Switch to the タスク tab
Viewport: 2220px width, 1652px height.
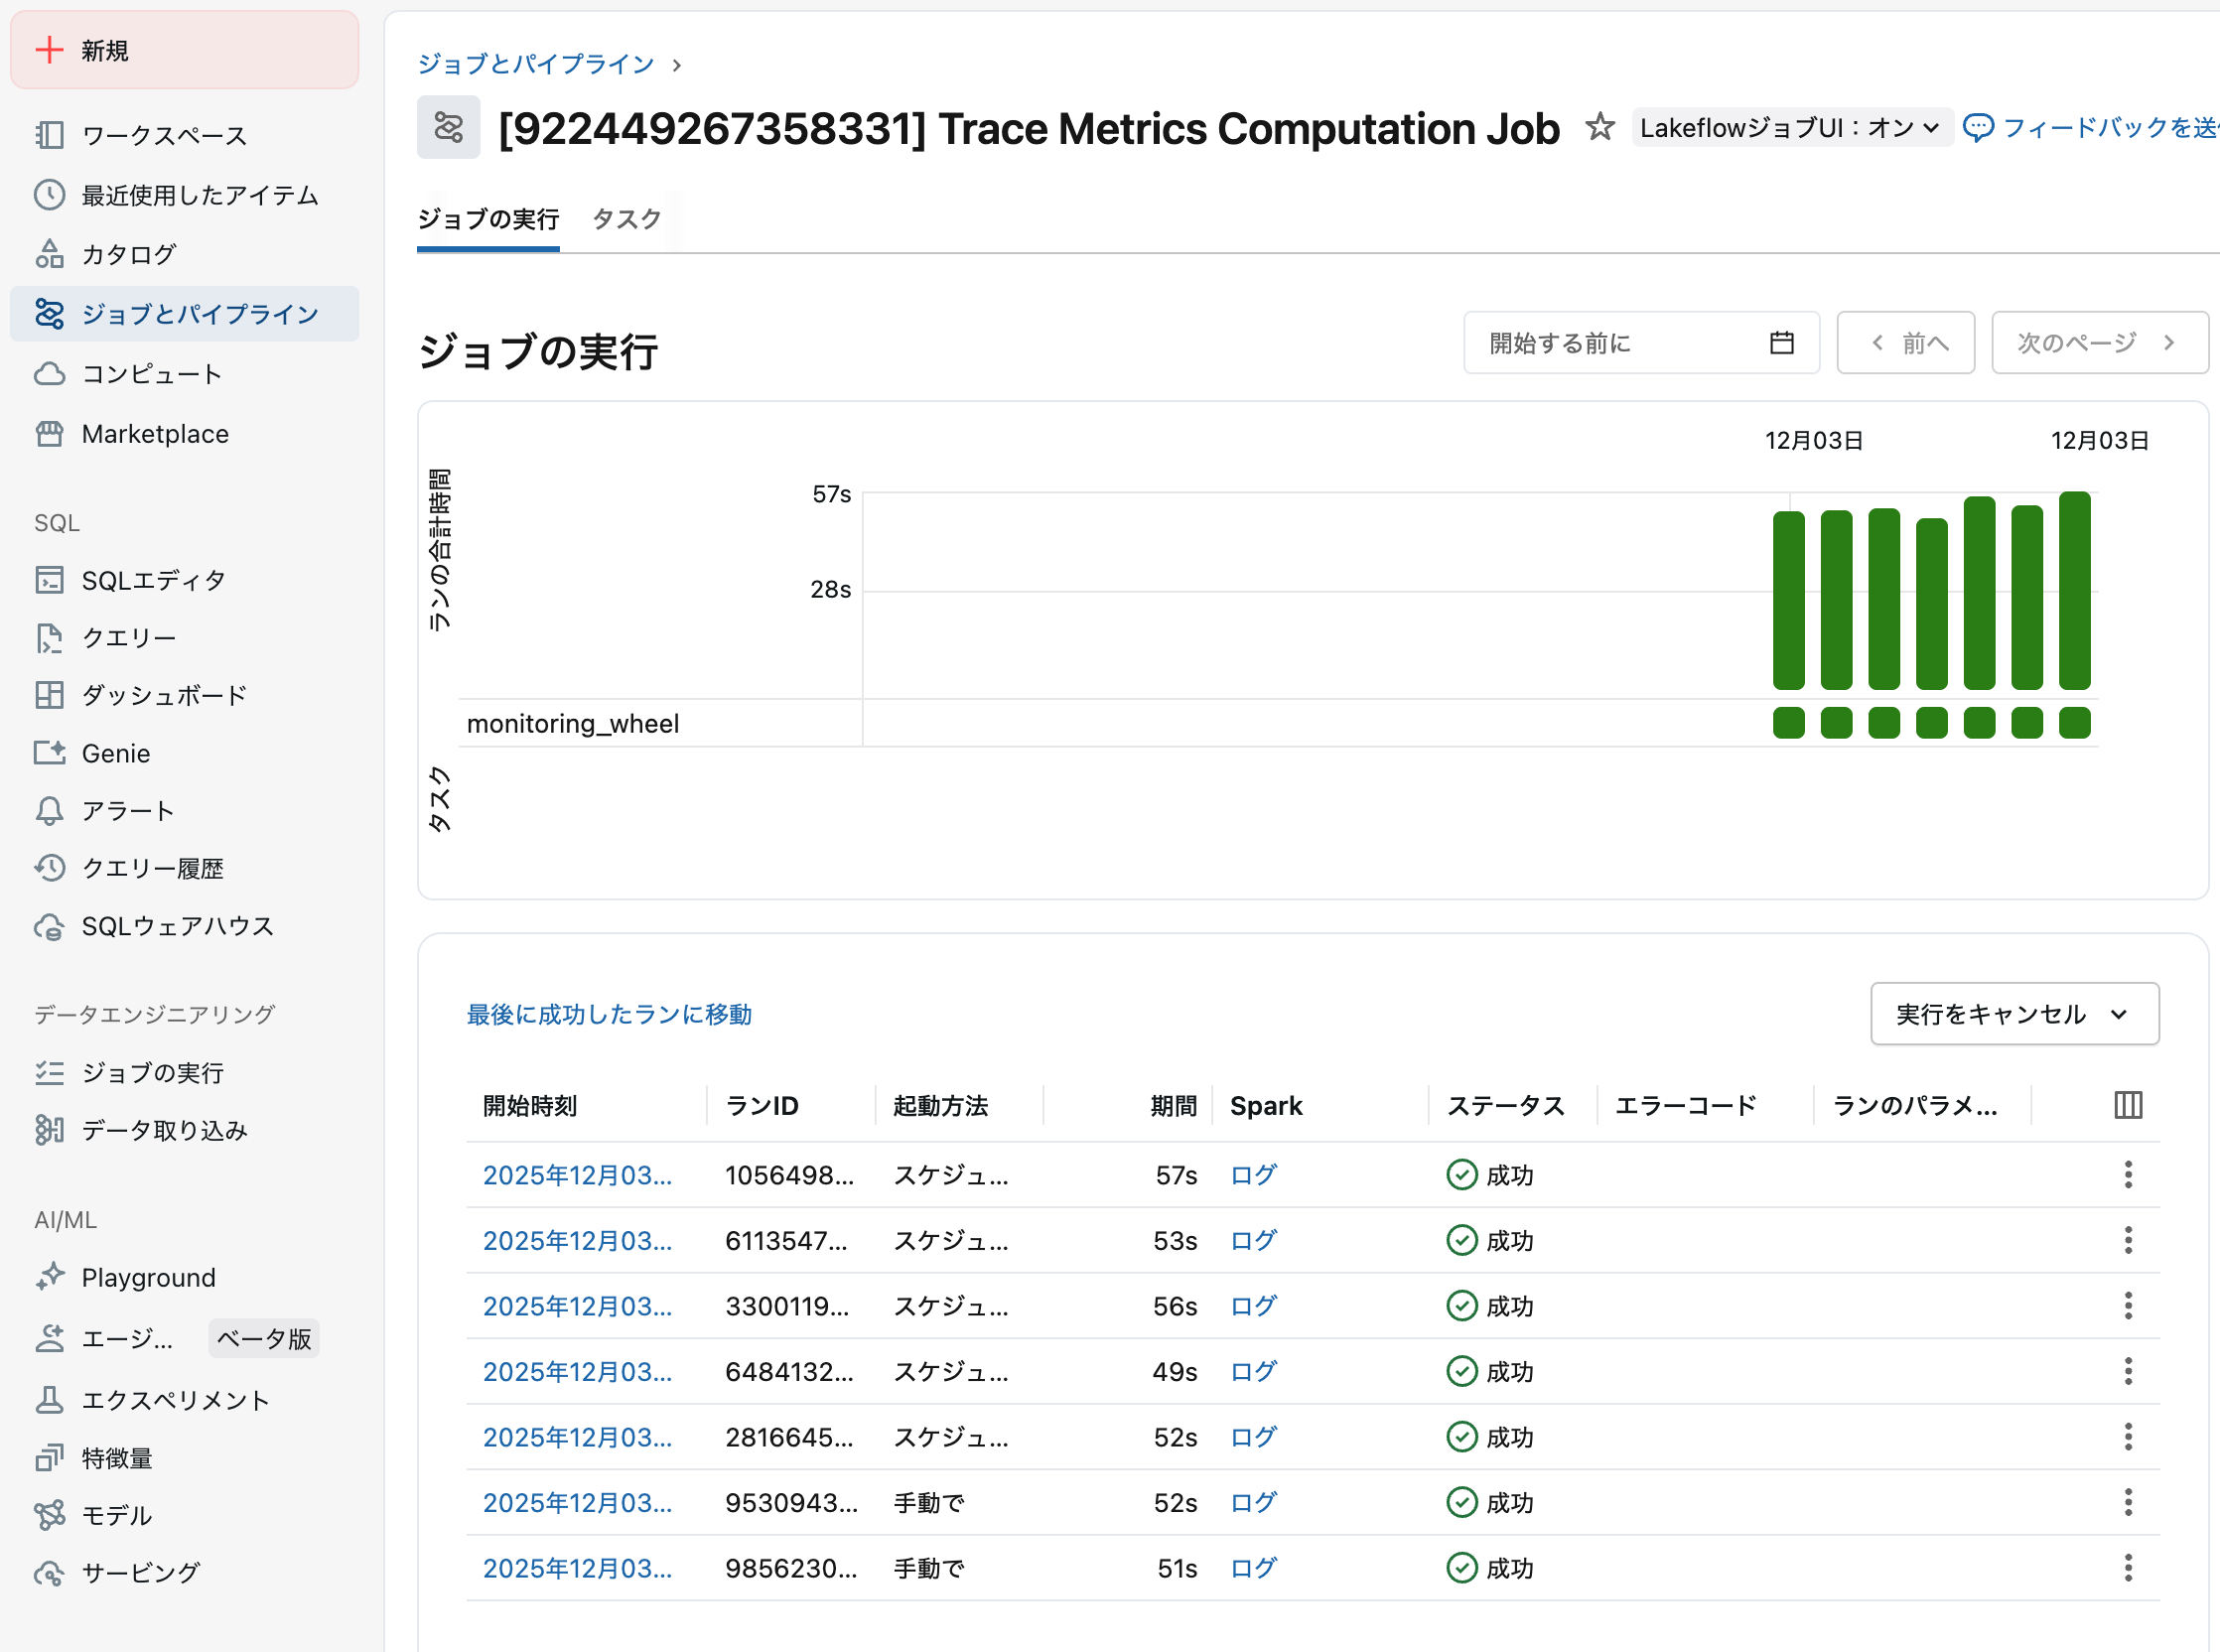pos(625,219)
